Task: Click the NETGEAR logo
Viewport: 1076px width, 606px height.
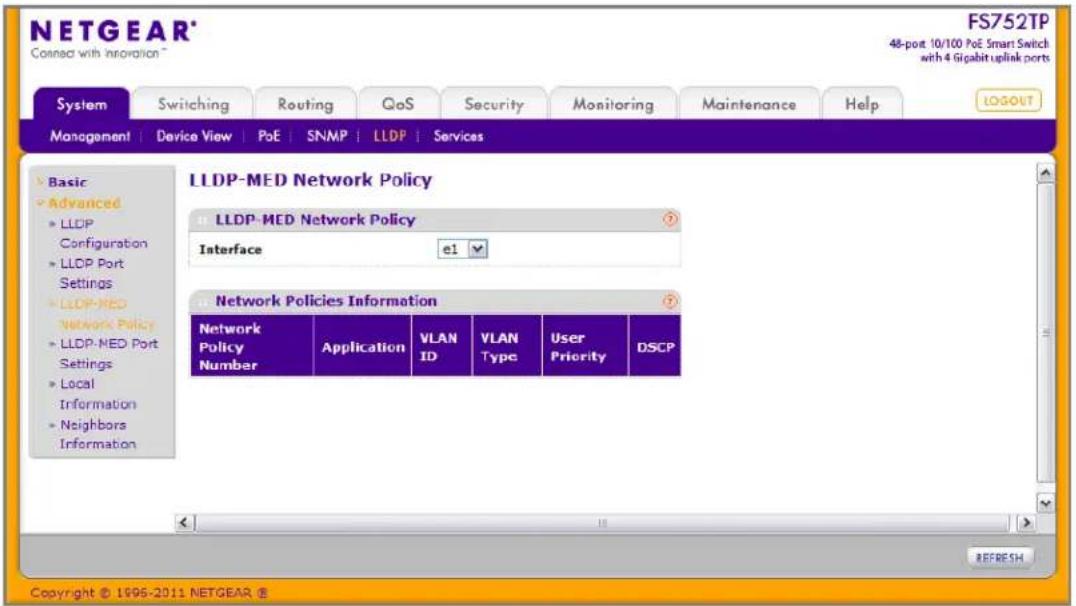Action: [113, 38]
